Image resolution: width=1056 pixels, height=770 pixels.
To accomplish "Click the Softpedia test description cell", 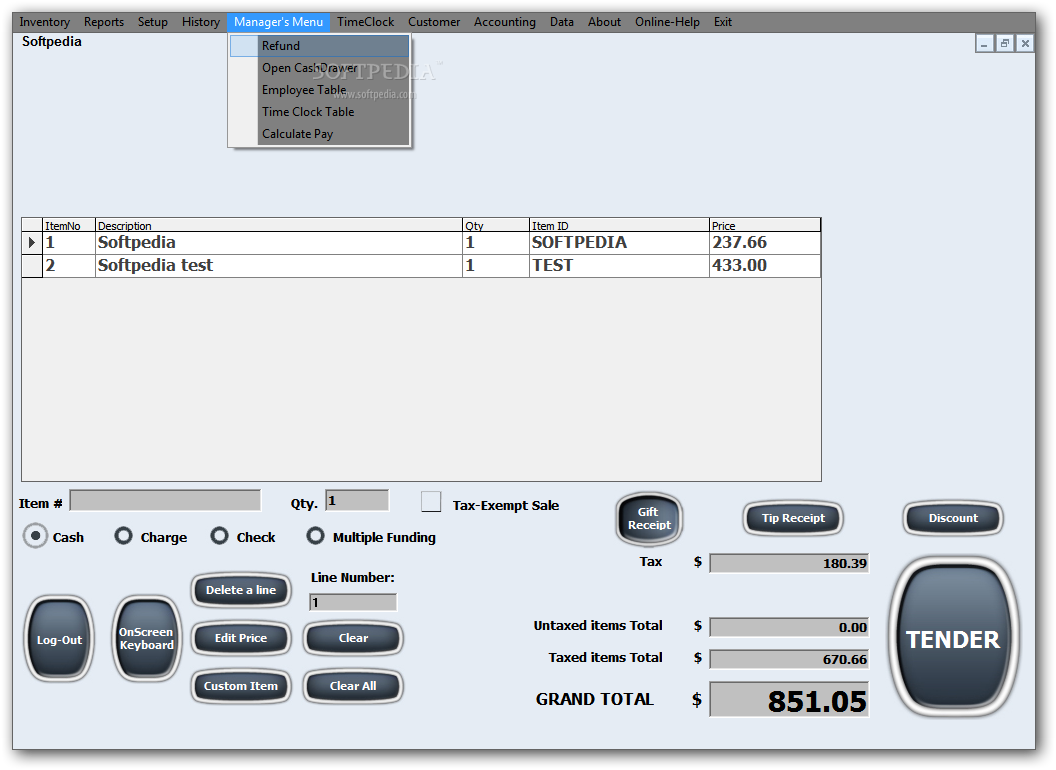I will pyautogui.click(x=278, y=265).
